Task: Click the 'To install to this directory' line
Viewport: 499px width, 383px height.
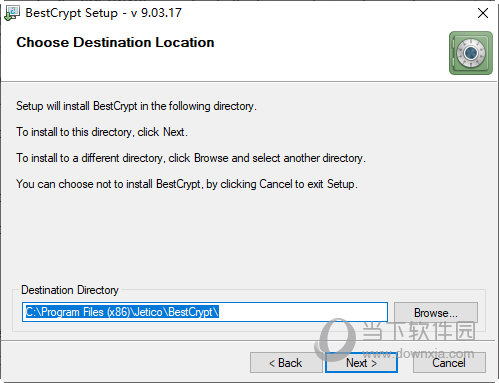Action: coord(102,132)
